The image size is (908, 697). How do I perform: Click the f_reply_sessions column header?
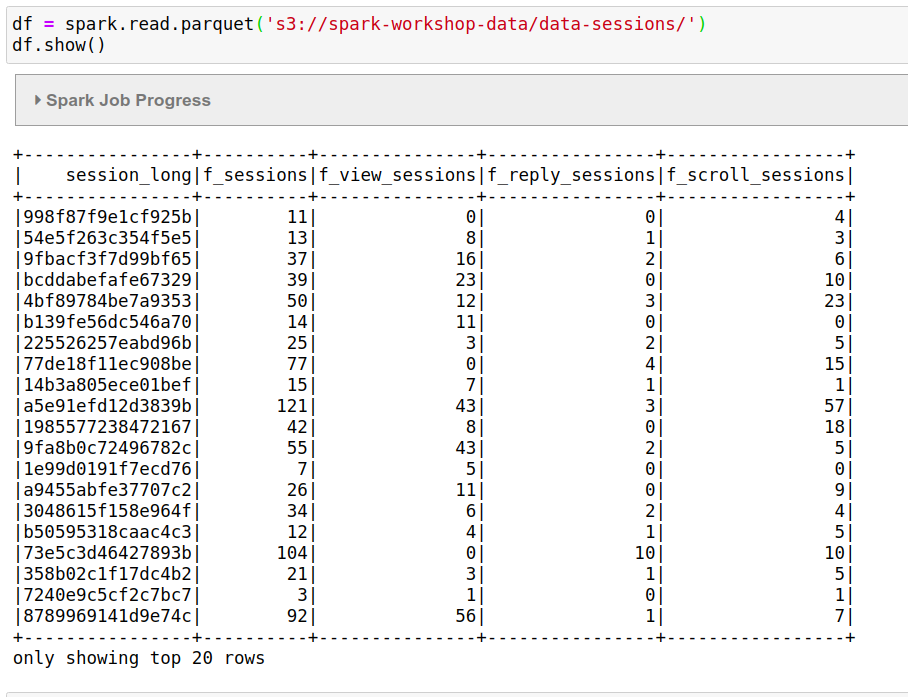point(571,175)
